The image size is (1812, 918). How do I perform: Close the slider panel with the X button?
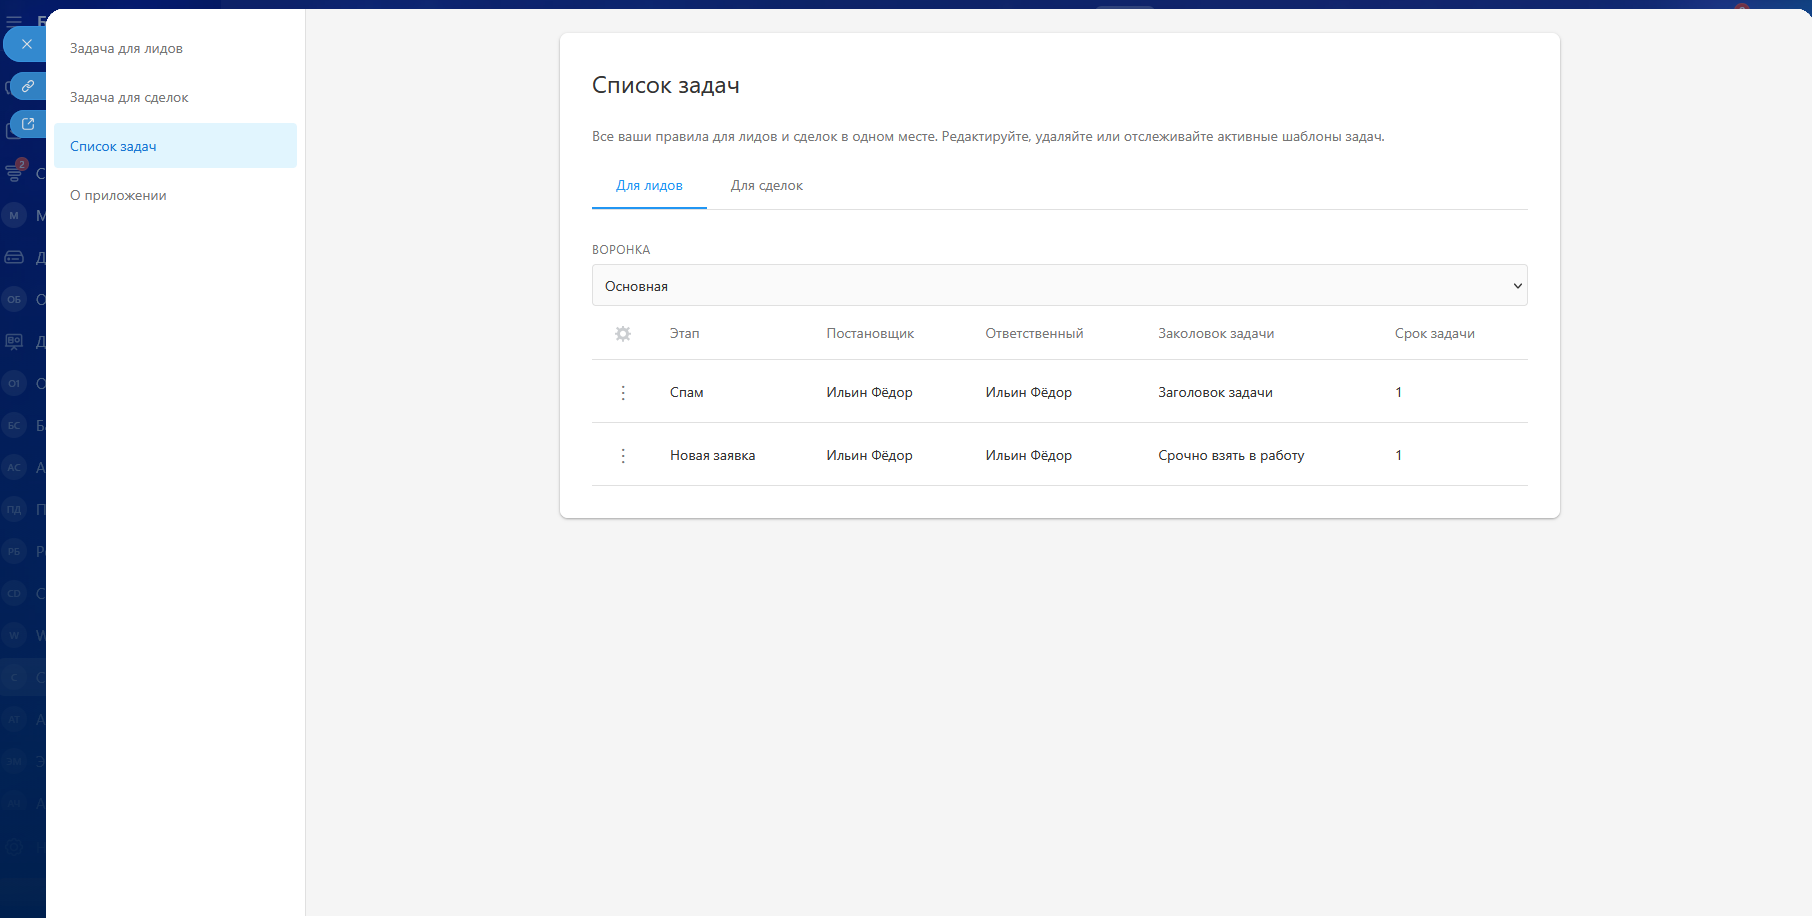pyautogui.click(x=27, y=44)
